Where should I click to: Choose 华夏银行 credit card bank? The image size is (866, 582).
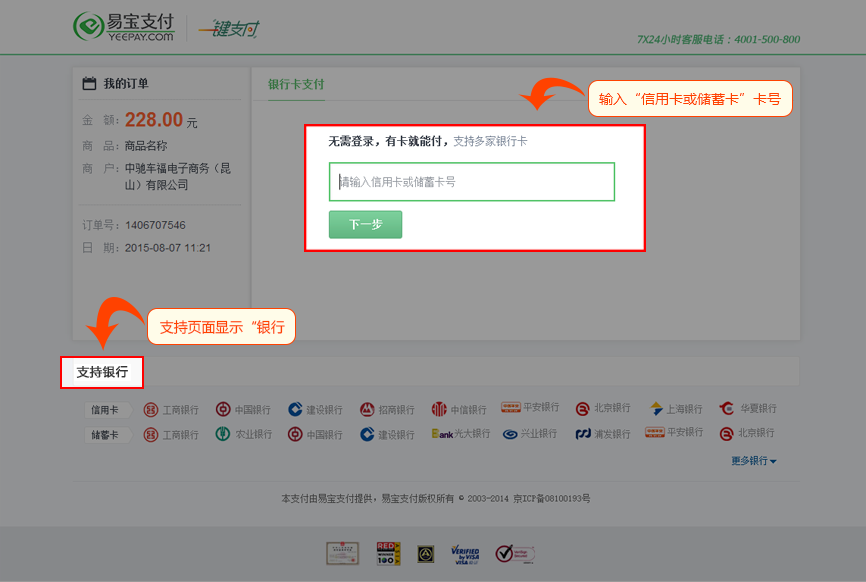[748, 409]
